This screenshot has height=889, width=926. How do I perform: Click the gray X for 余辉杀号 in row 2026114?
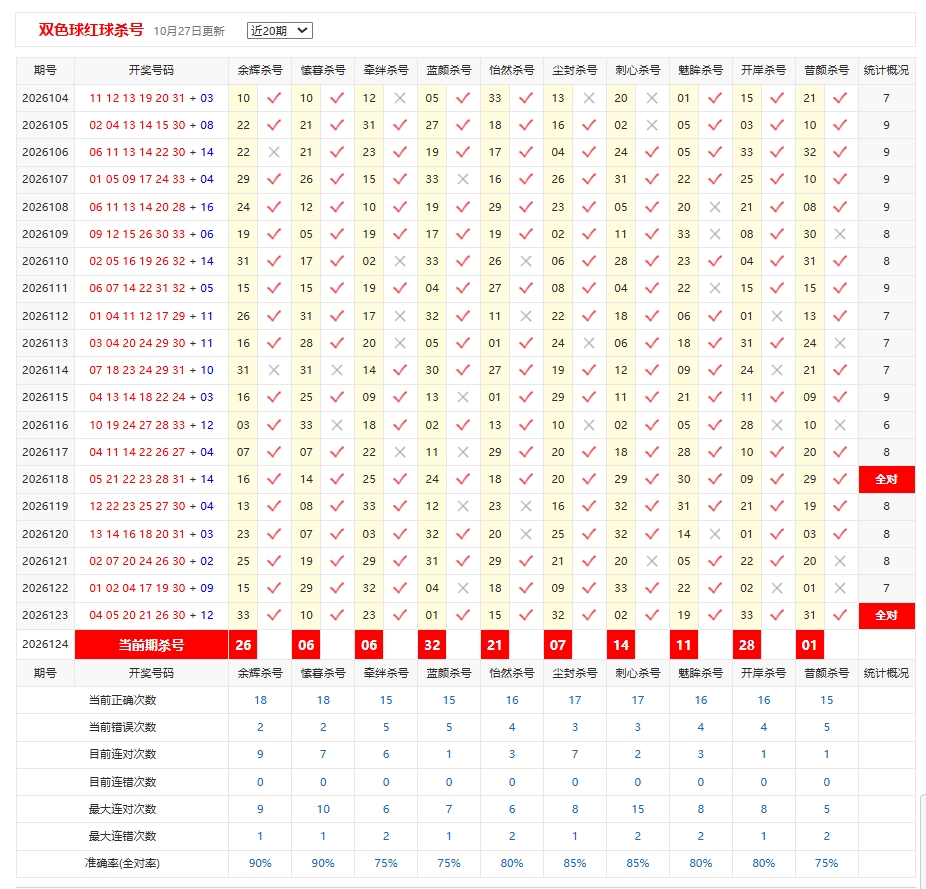274,370
